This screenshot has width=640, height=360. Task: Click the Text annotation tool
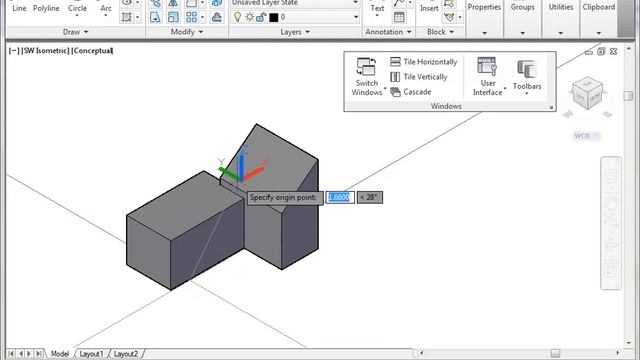[x=377, y=8]
